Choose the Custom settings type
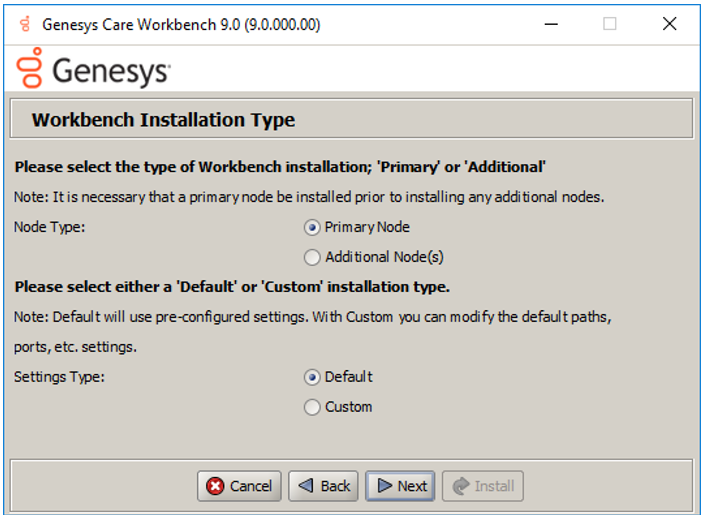 point(312,407)
